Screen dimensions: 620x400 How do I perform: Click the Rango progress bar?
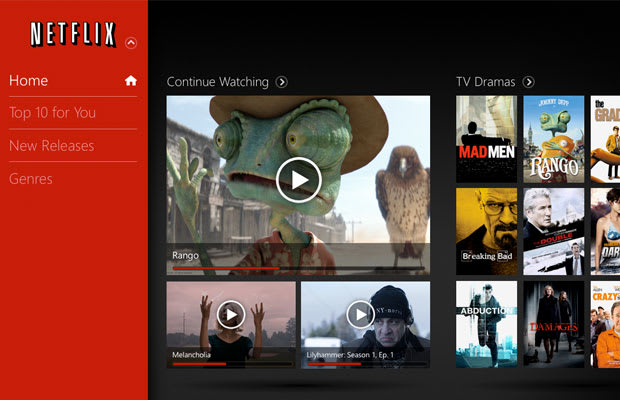tap(299, 268)
